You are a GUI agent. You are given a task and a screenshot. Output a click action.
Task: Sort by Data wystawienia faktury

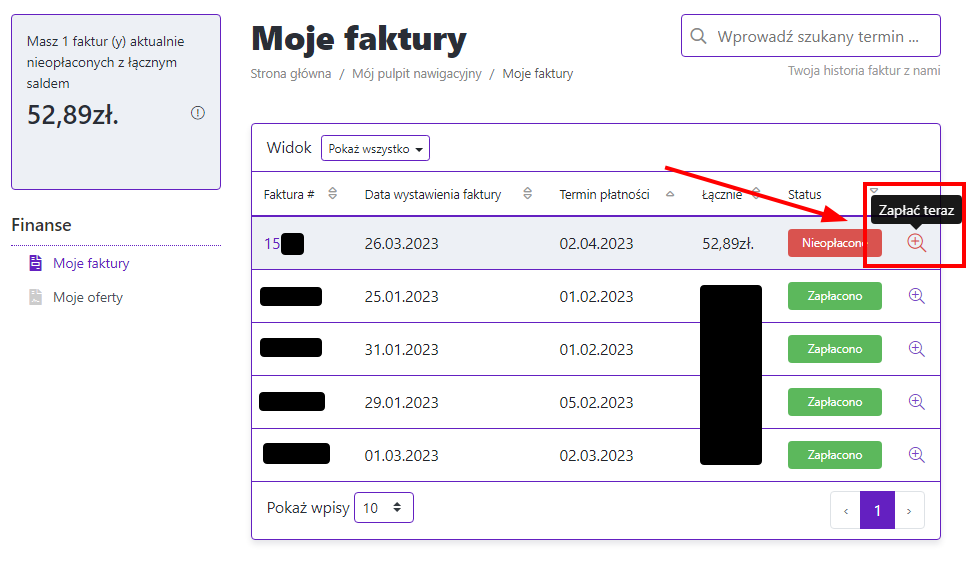(527, 194)
